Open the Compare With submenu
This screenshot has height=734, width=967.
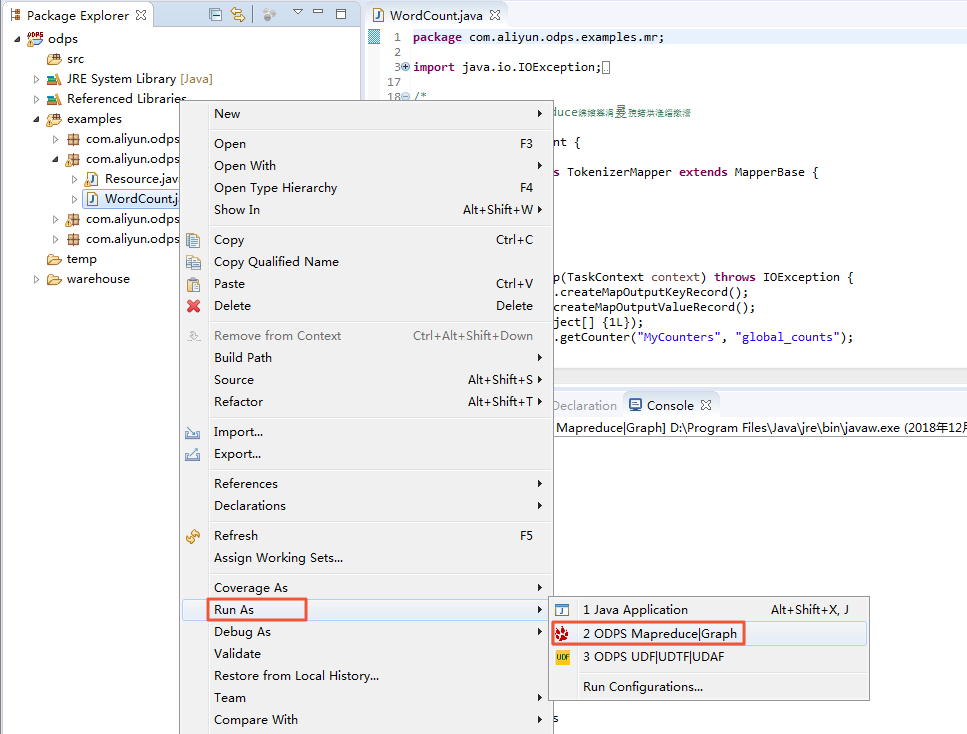click(x=366, y=720)
